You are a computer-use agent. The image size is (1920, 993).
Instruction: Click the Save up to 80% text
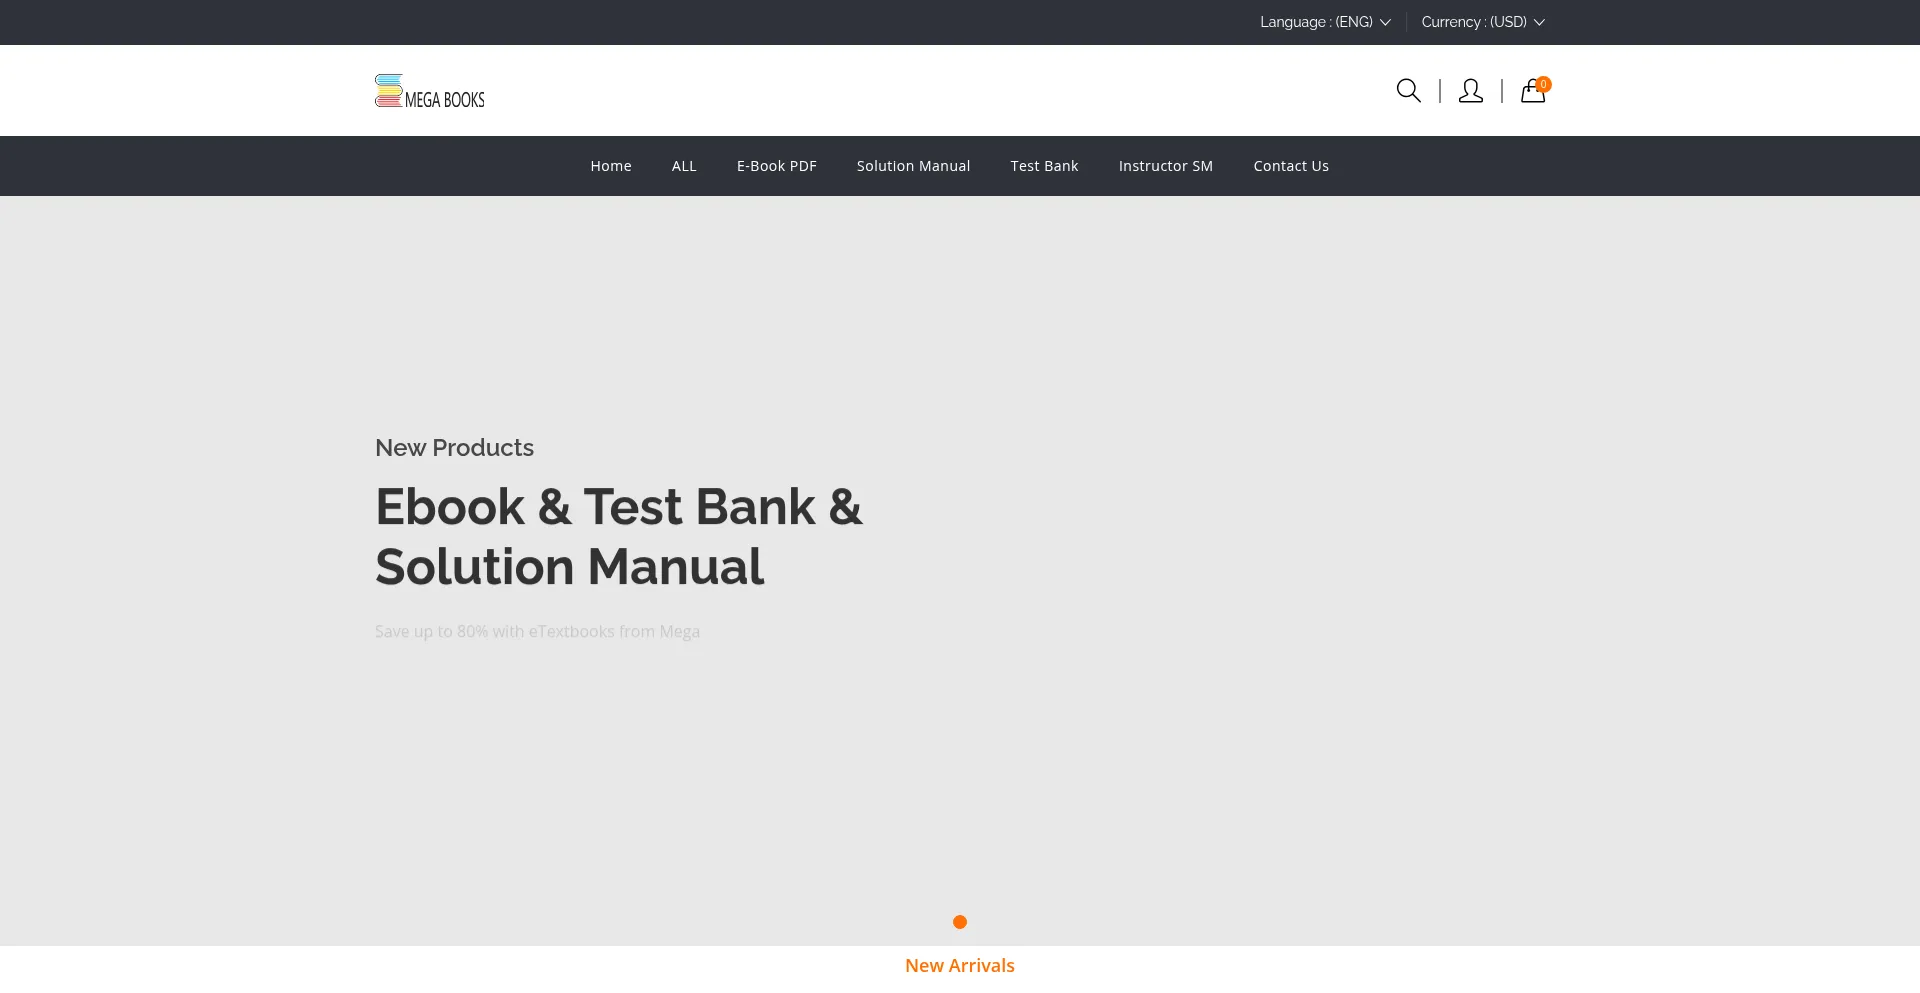537,632
